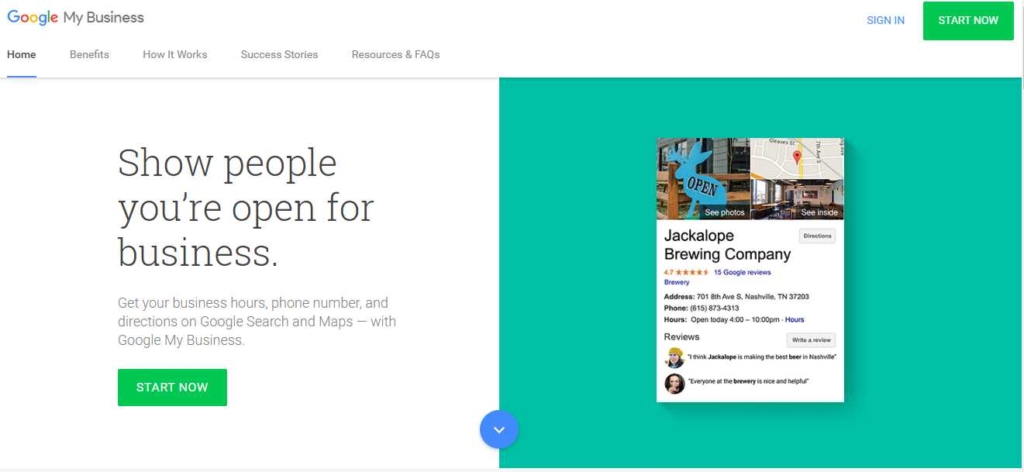Click START NOW button under the headline
1024x472 pixels.
172,387
